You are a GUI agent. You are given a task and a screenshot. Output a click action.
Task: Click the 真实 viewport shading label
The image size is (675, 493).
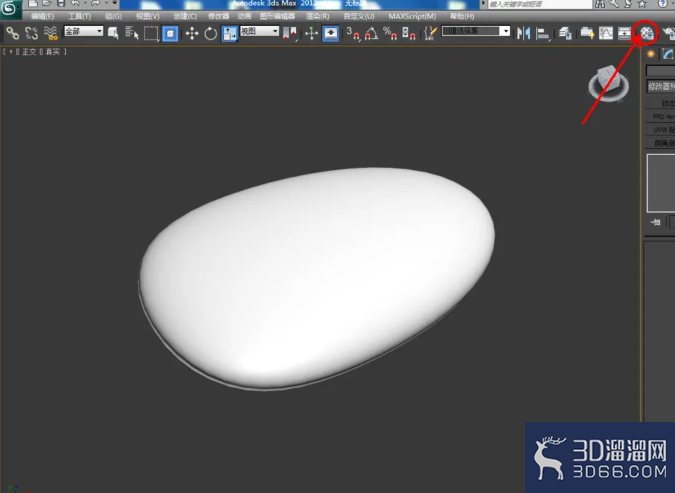click(53, 52)
